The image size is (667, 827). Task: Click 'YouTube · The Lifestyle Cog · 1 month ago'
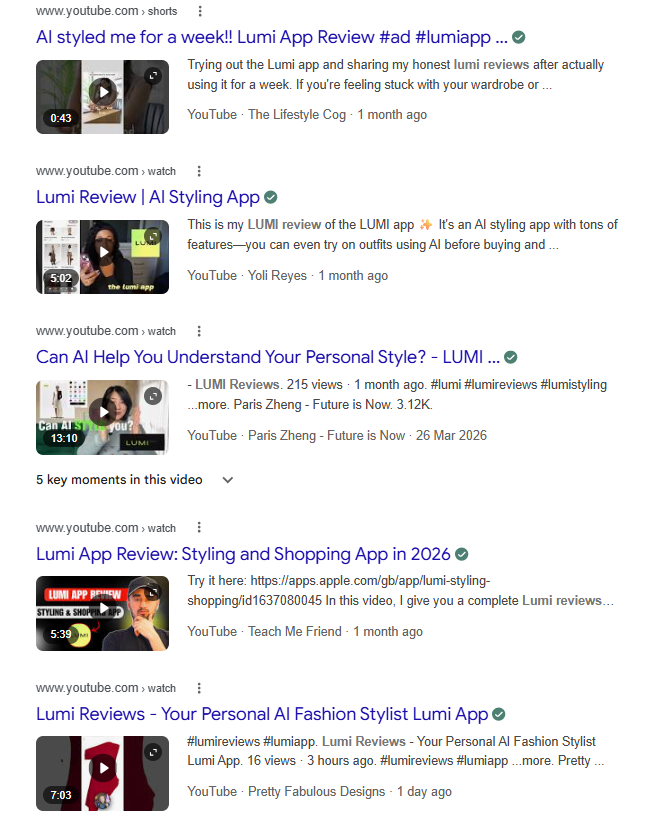click(x=307, y=115)
